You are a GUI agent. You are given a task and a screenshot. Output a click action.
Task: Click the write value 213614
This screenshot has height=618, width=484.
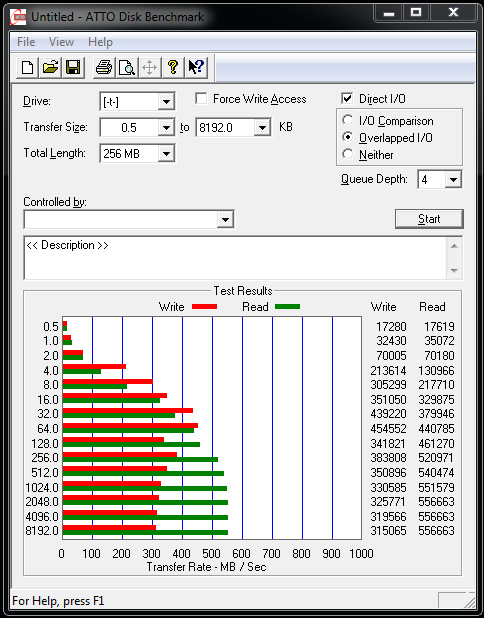(388, 370)
